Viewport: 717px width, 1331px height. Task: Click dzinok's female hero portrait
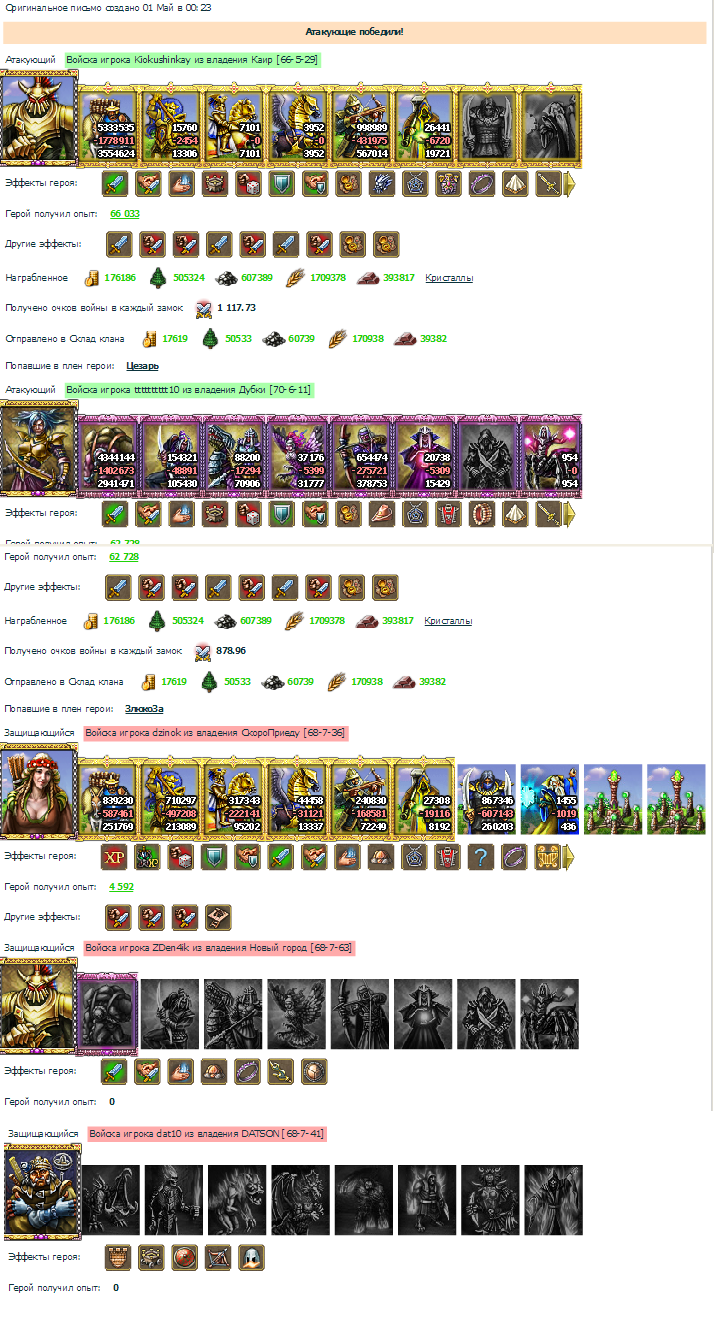39,792
